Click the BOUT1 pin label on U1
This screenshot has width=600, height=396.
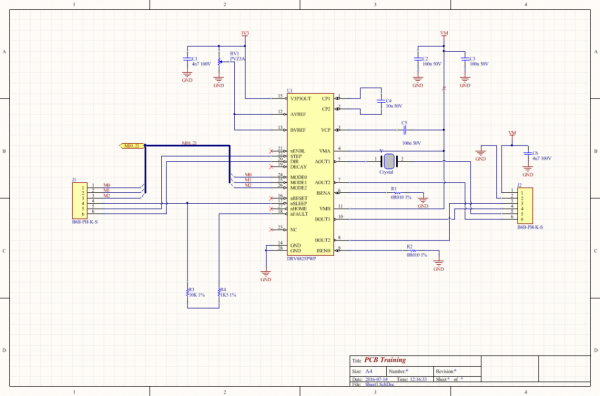pos(323,219)
